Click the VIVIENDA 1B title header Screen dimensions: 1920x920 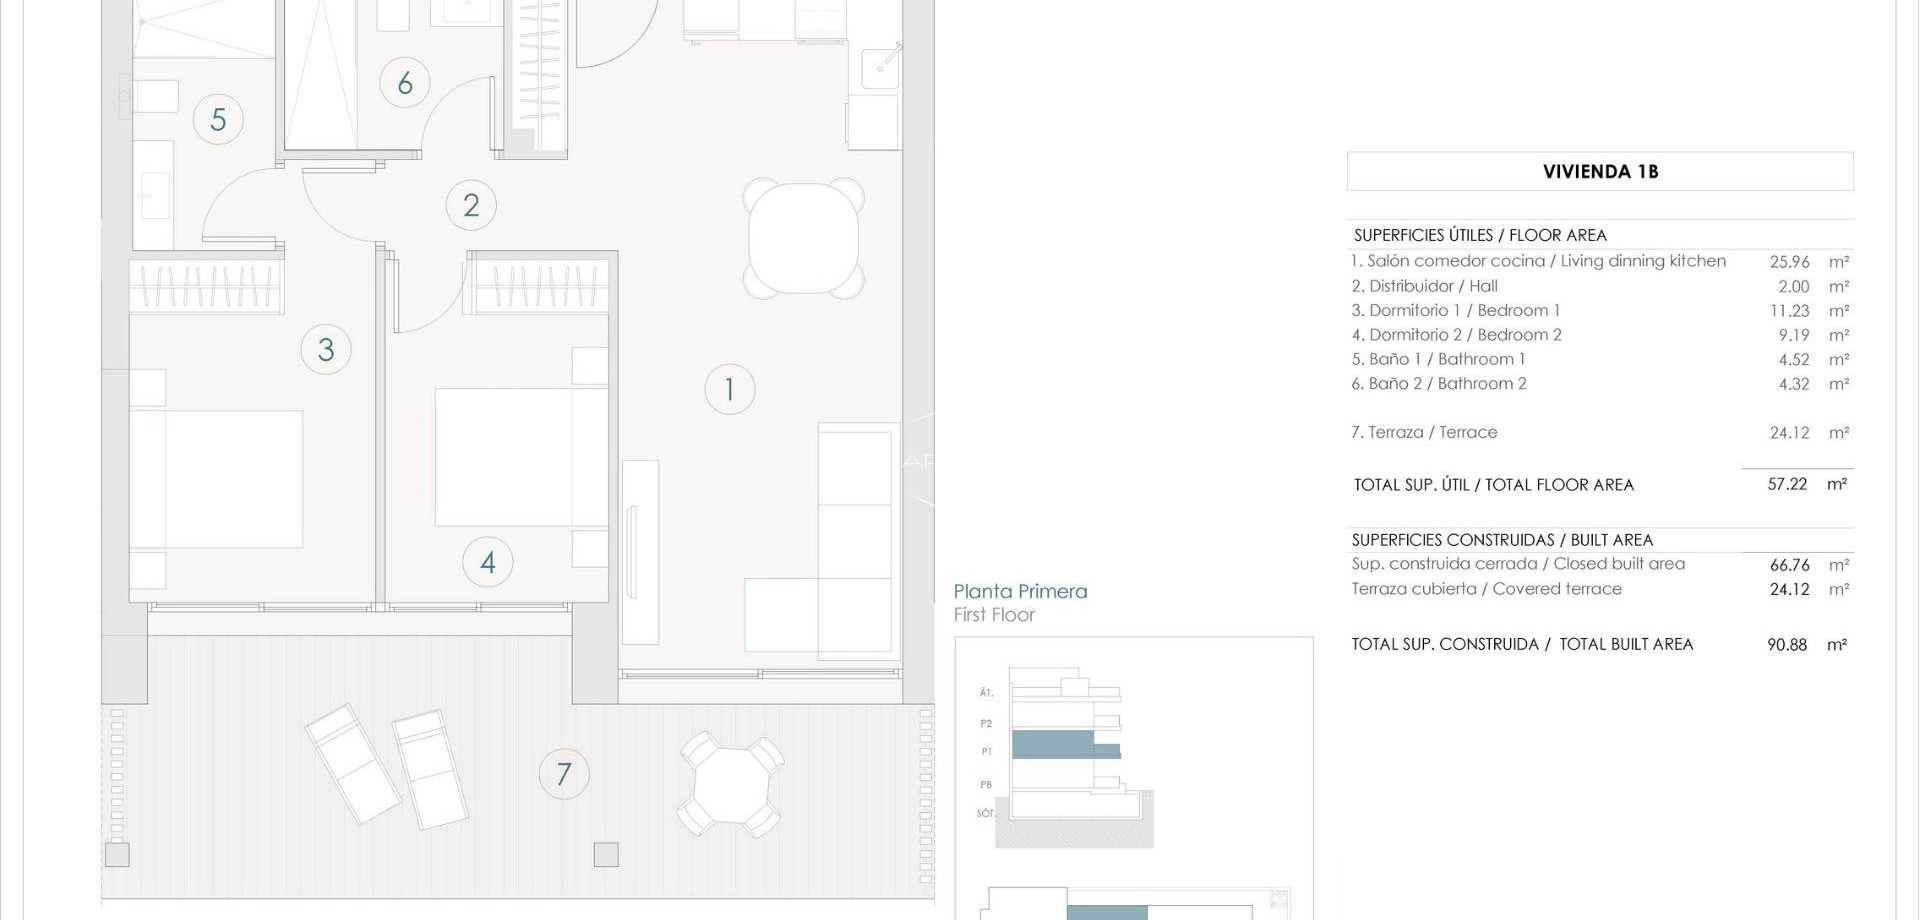(1601, 171)
